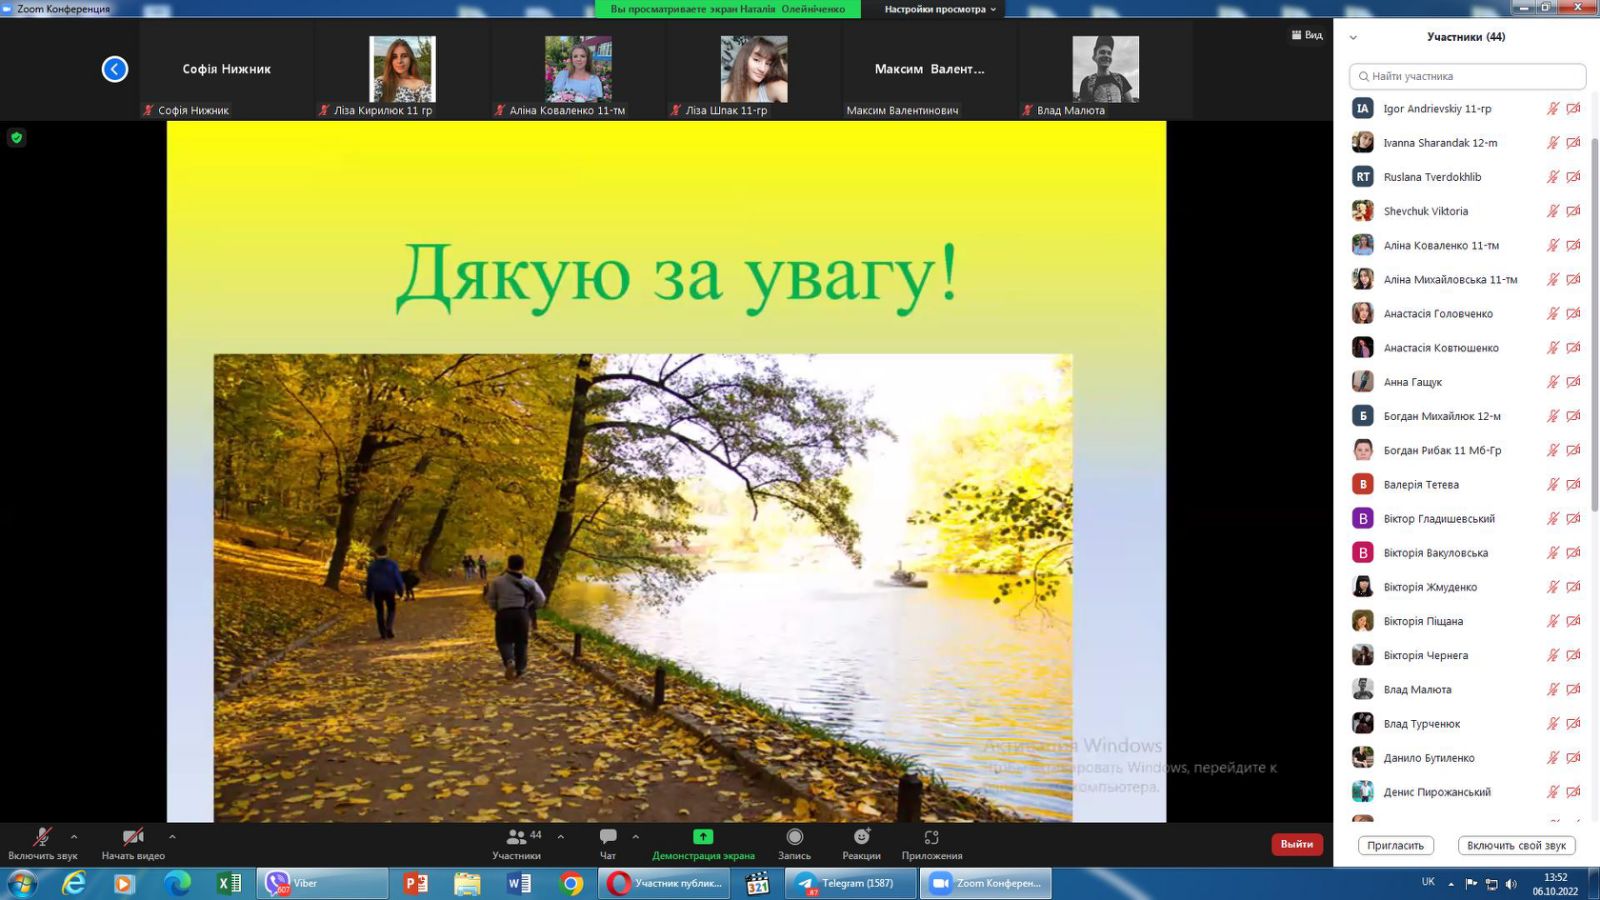1600x900 pixels.
Task: Click the unmute microphone icon in toolbar
Action: 42,837
